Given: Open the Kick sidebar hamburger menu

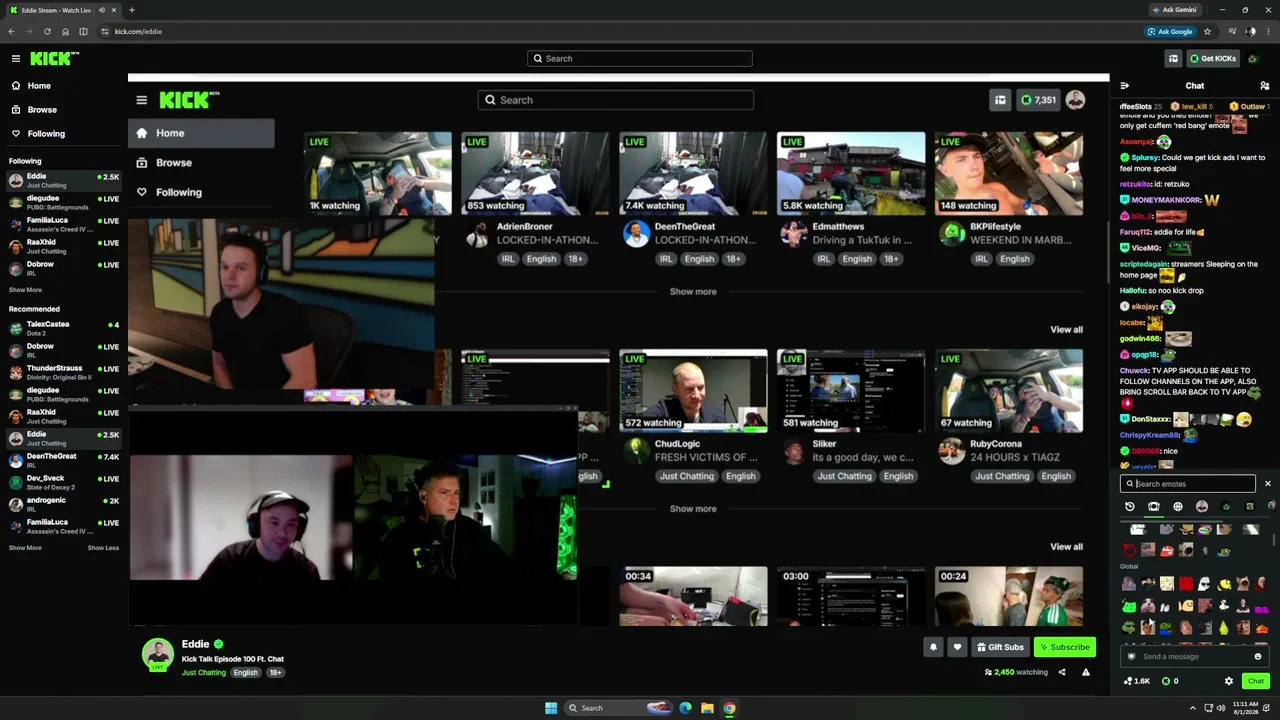Looking at the screenshot, I should pyautogui.click(x=15, y=59).
